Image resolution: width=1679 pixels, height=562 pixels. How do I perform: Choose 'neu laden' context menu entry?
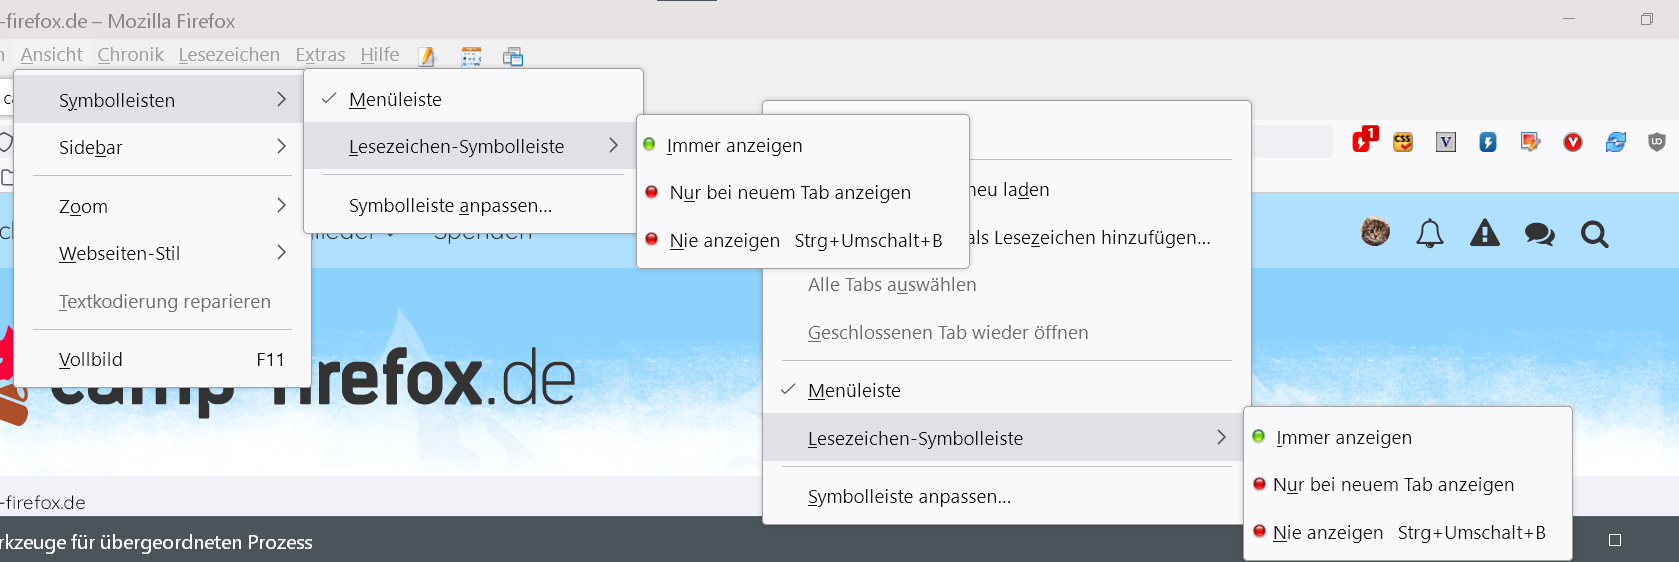pos(1010,189)
